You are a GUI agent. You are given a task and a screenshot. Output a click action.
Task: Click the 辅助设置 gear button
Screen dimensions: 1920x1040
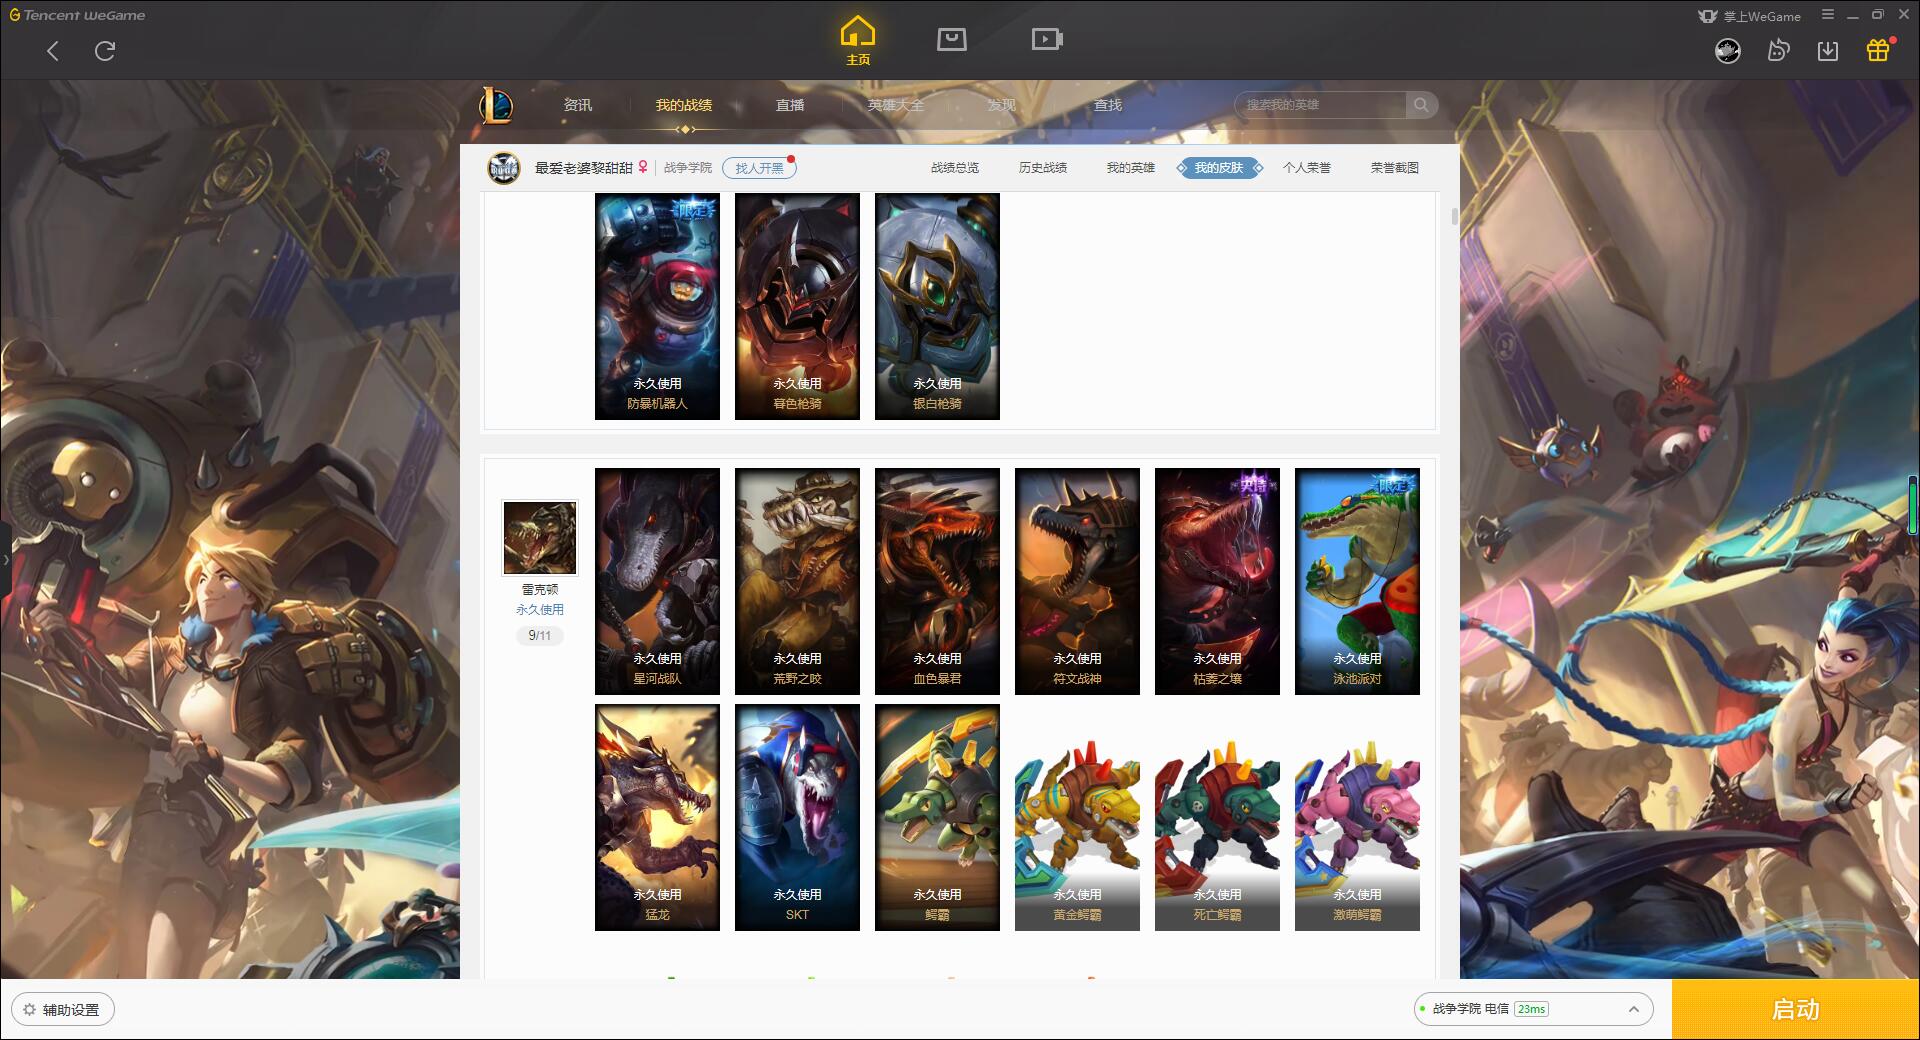pyautogui.click(x=63, y=1010)
